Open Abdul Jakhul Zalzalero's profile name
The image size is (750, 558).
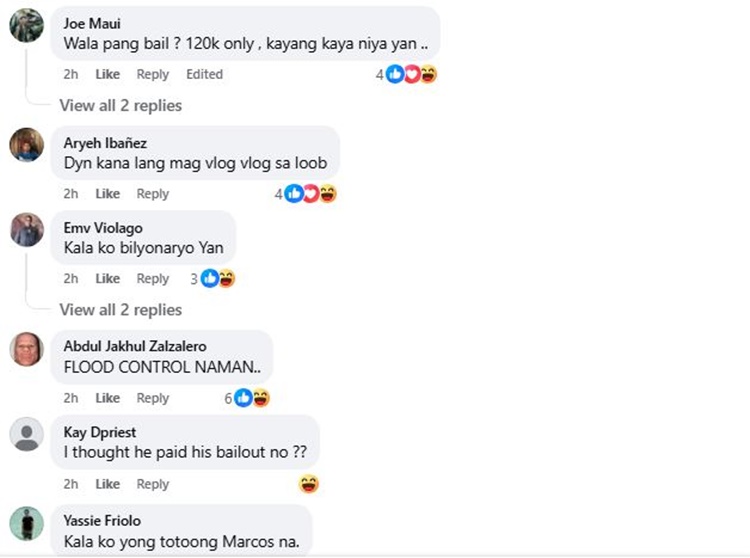[135, 346]
